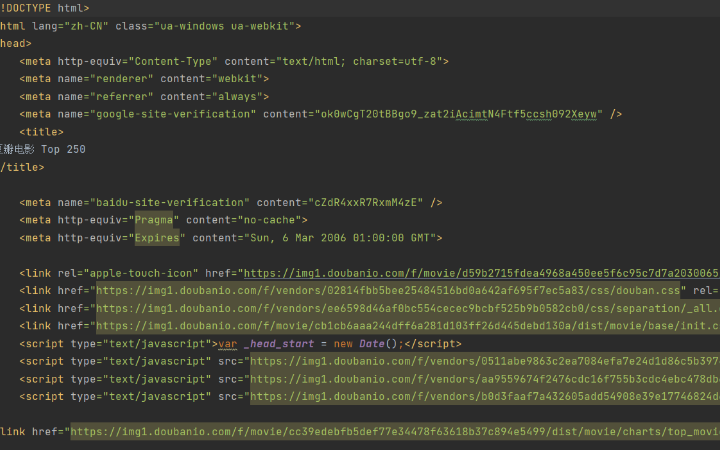Open the movie/base/init stylesheet URL

(x=408, y=326)
